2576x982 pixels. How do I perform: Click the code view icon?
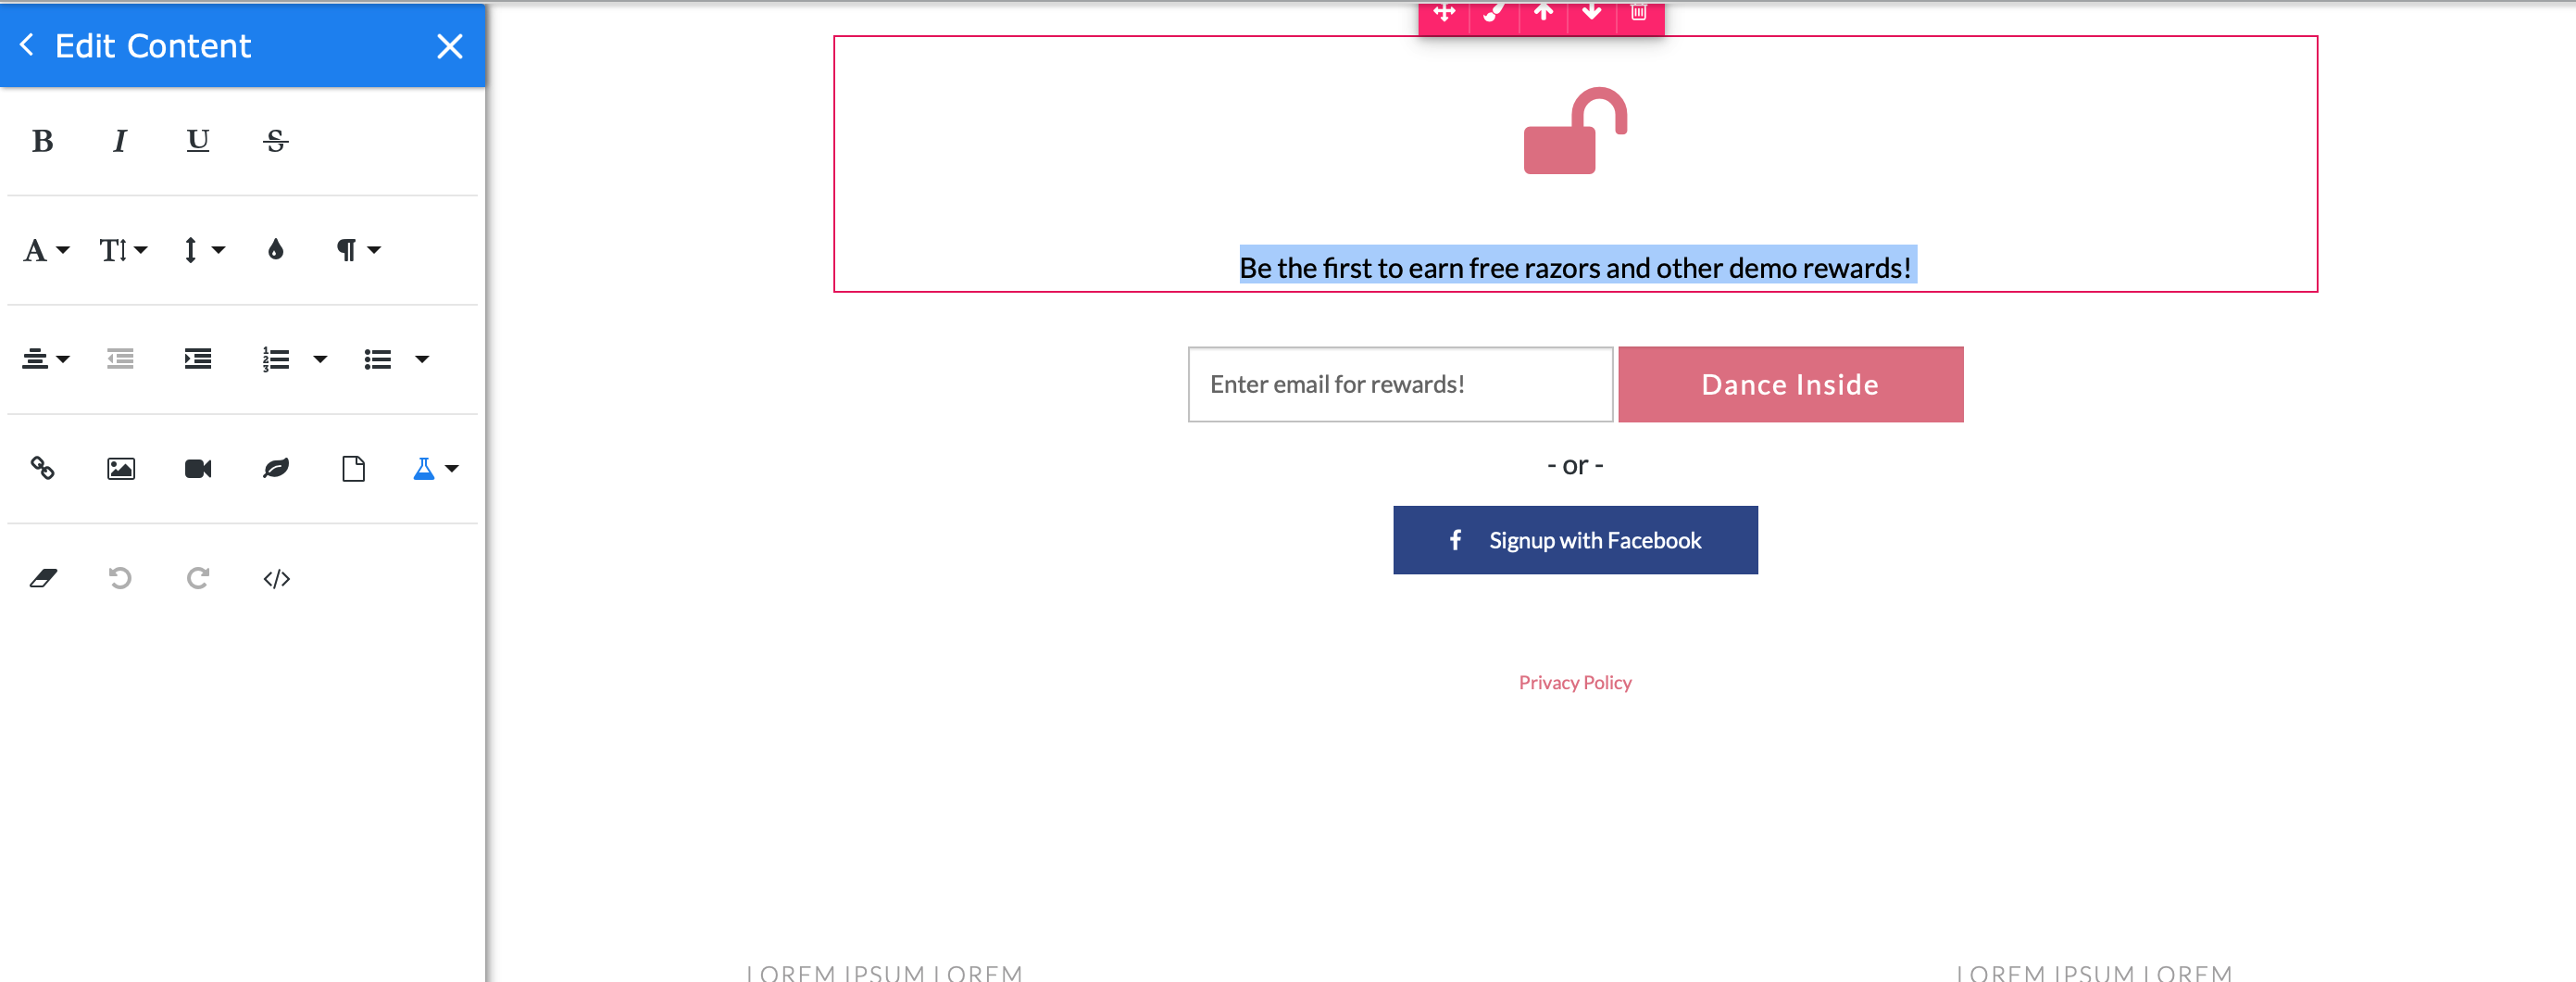coord(276,578)
